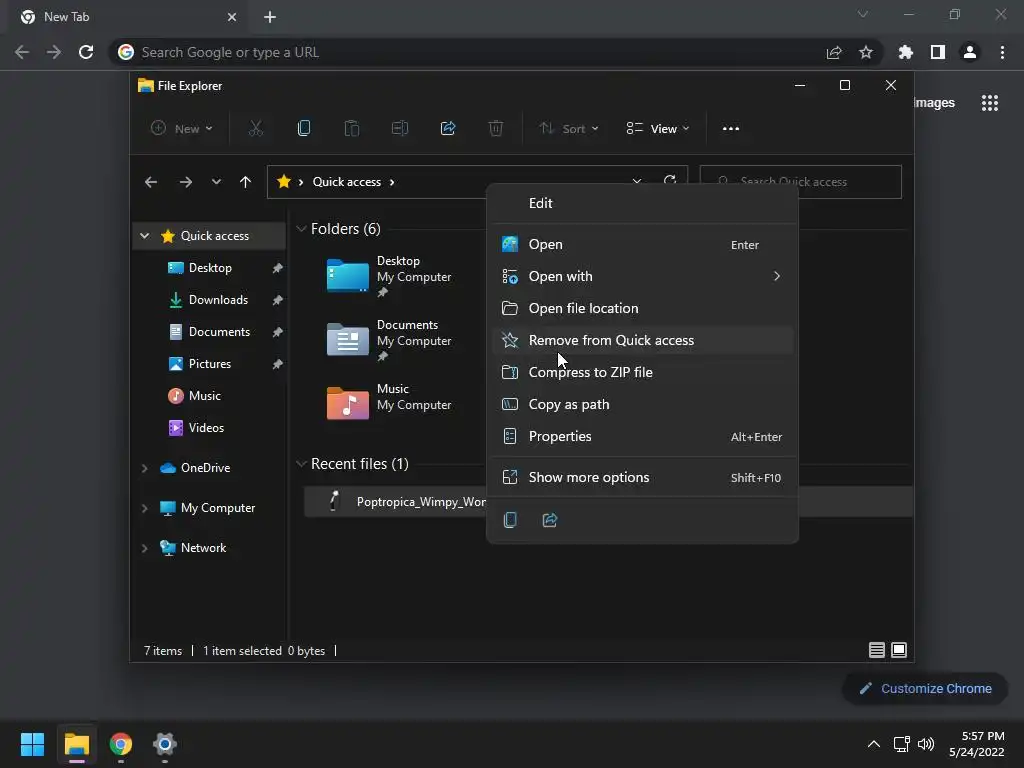The width and height of the screenshot is (1024, 768).
Task: Open Google apps grid icon
Action: [990, 103]
